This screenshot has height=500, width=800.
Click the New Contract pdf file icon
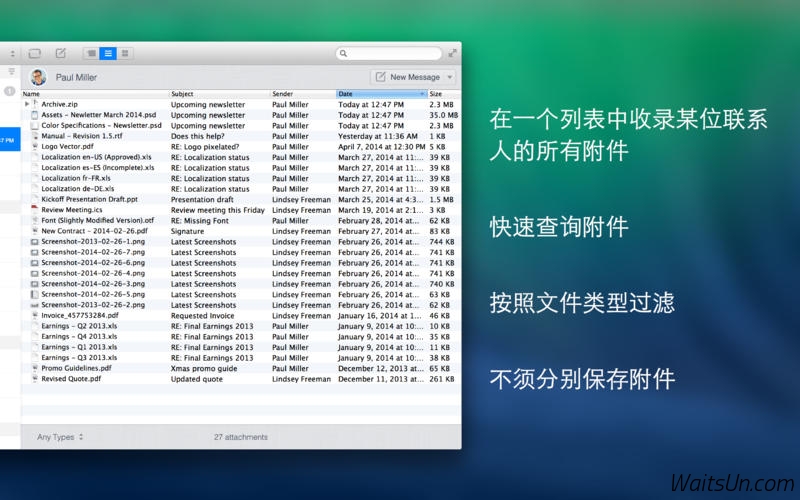tap(35, 231)
